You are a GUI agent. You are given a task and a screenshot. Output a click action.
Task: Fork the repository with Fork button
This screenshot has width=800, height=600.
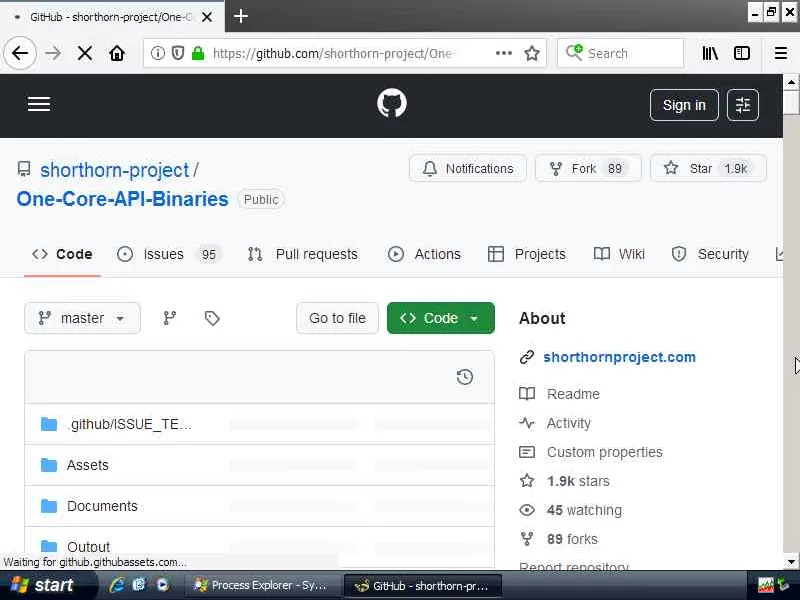point(588,168)
